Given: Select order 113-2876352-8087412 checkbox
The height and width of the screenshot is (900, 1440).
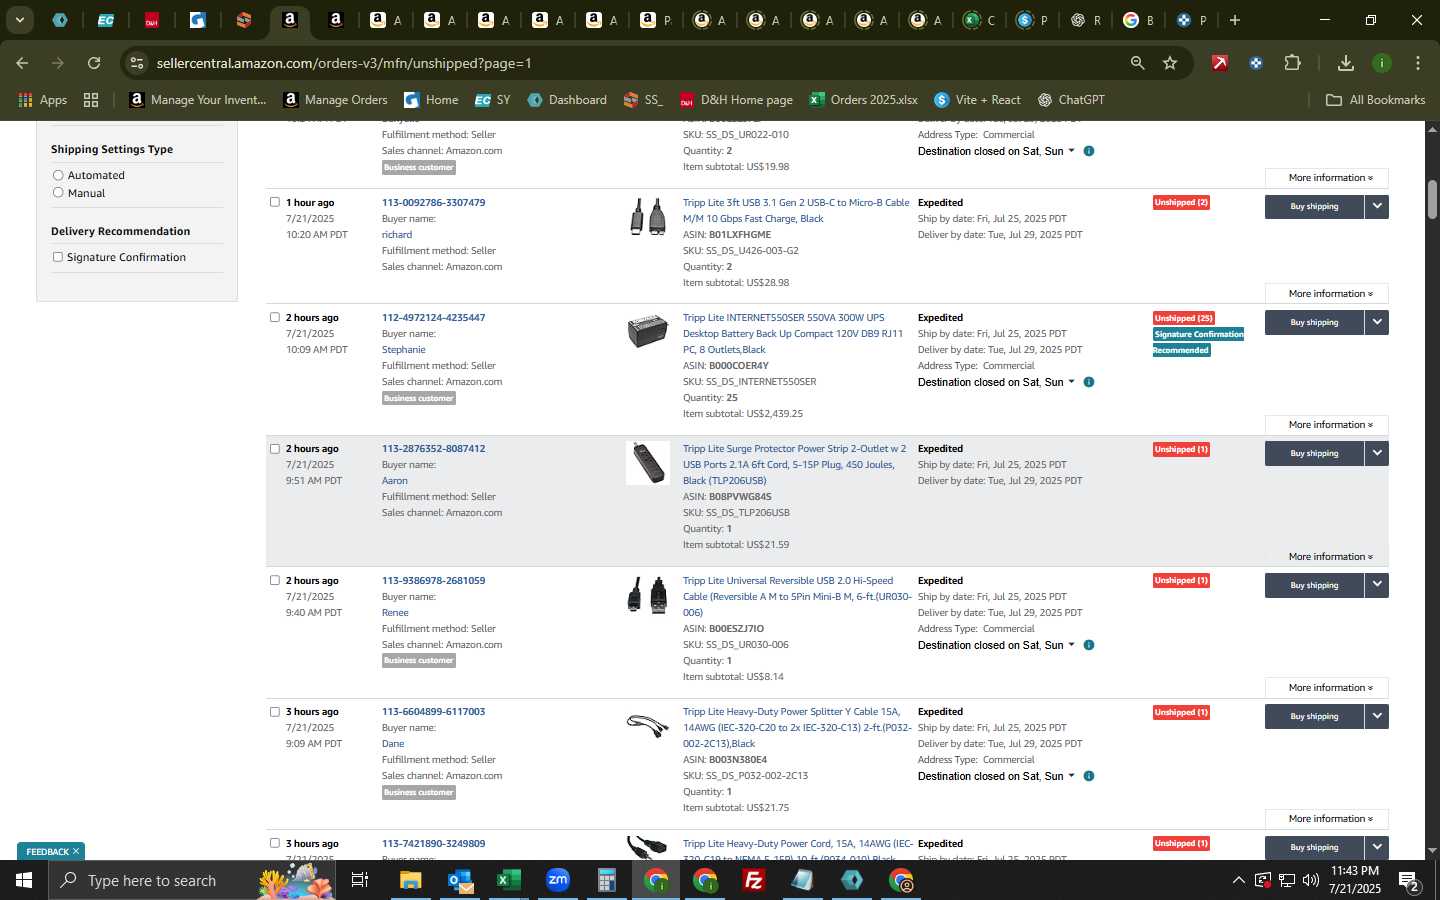Looking at the screenshot, I should [x=275, y=449].
